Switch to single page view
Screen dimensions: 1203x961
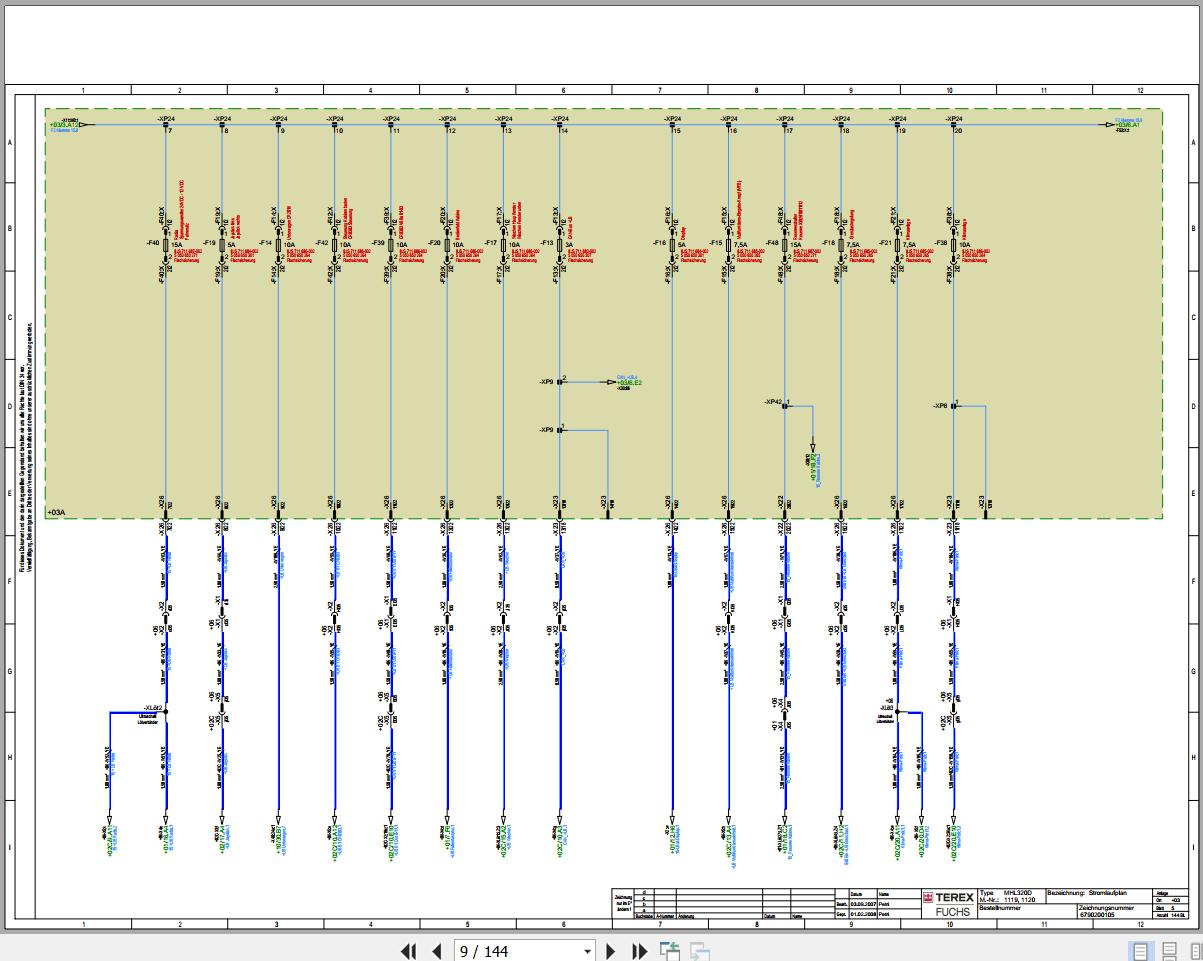(x=1140, y=951)
